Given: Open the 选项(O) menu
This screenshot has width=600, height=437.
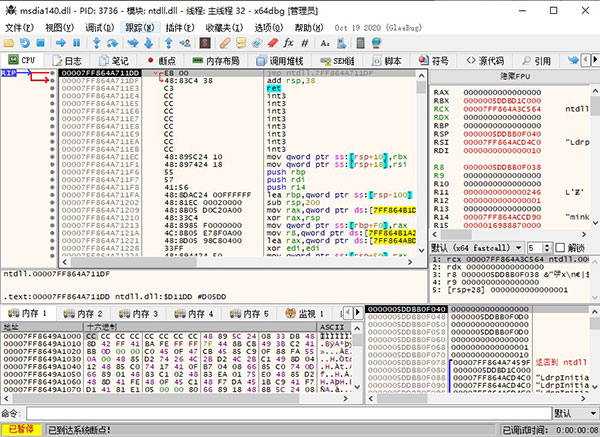Looking at the screenshot, I should pyautogui.click(x=269, y=28).
